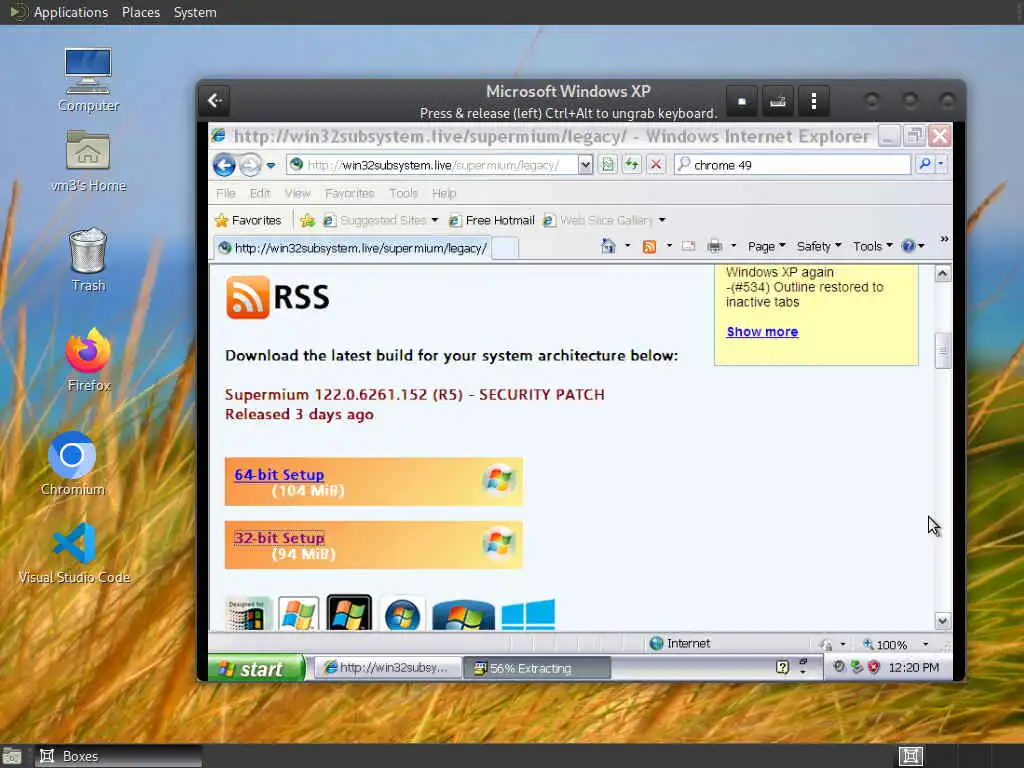This screenshot has width=1024, height=768.
Task: Click the search box containing chrome 49
Action: coord(793,165)
